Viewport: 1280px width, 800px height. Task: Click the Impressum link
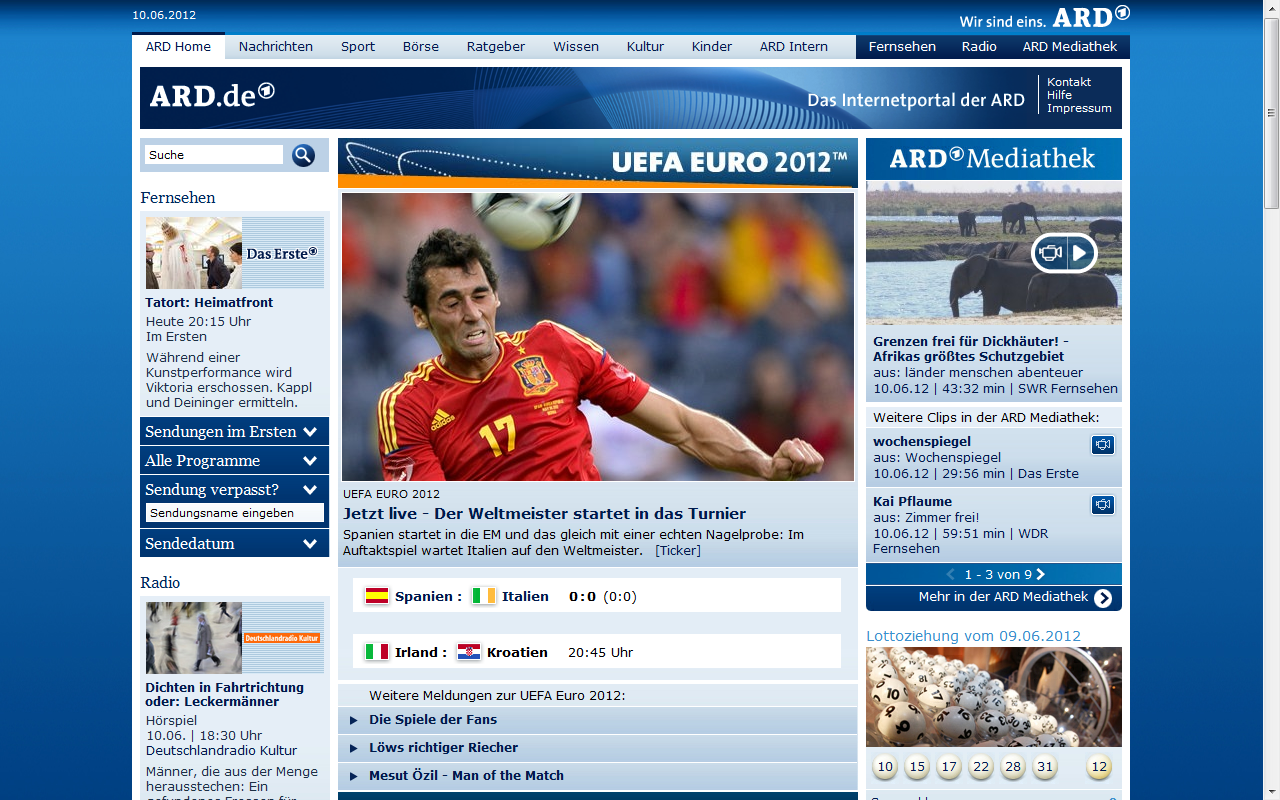point(1079,108)
